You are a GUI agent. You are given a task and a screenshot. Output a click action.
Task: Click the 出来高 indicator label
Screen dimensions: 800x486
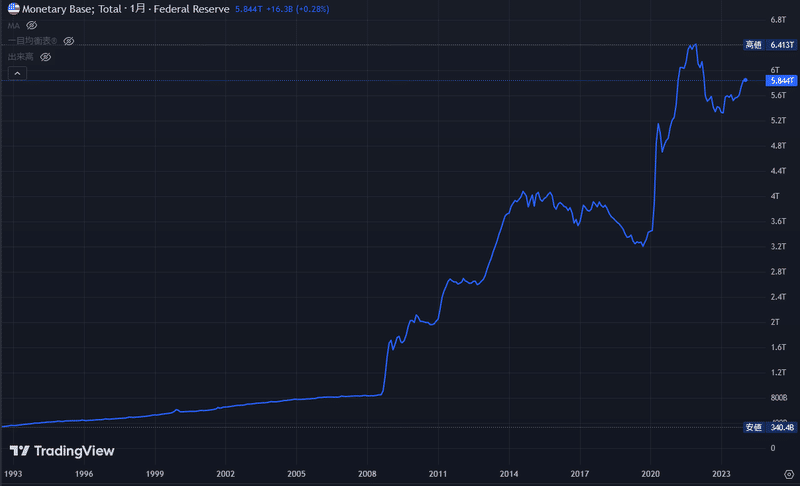click(x=20, y=57)
